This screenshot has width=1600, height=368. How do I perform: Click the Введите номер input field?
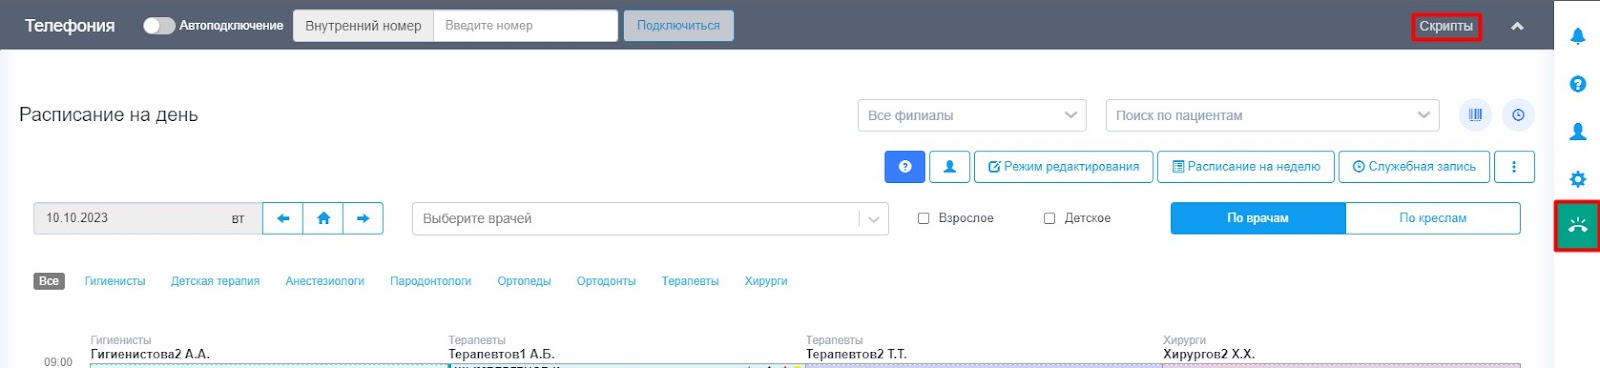525,26
